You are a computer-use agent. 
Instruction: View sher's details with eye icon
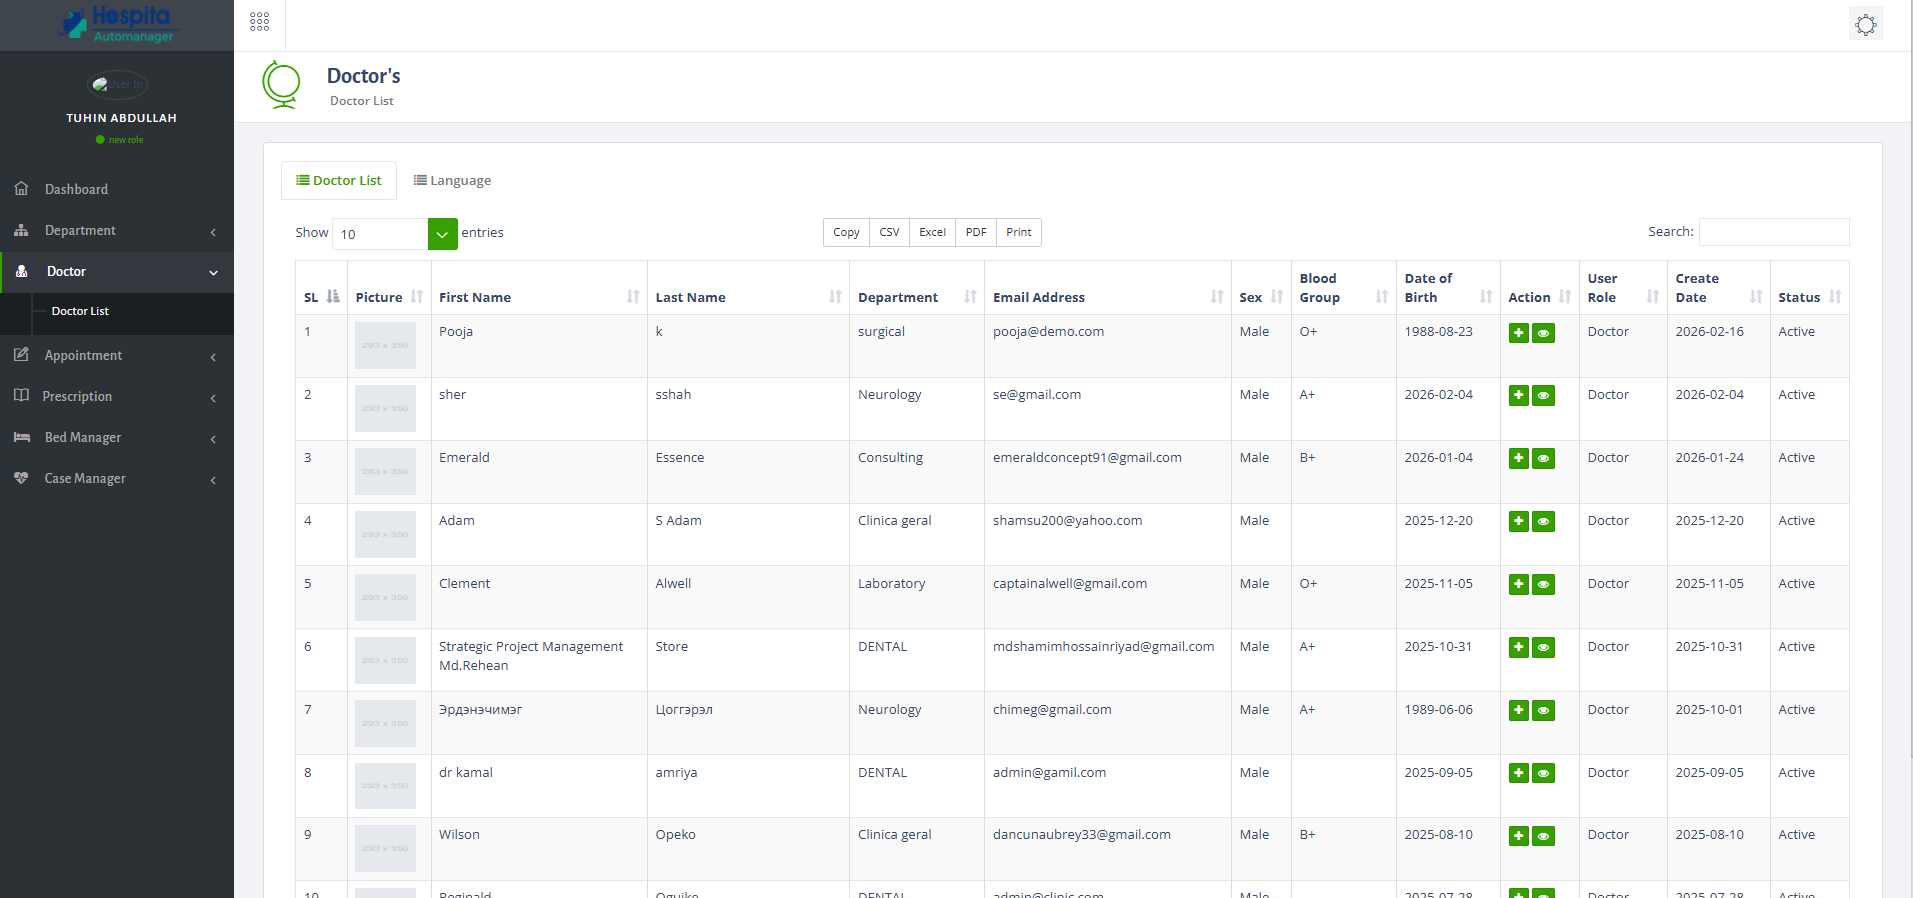[1544, 396]
